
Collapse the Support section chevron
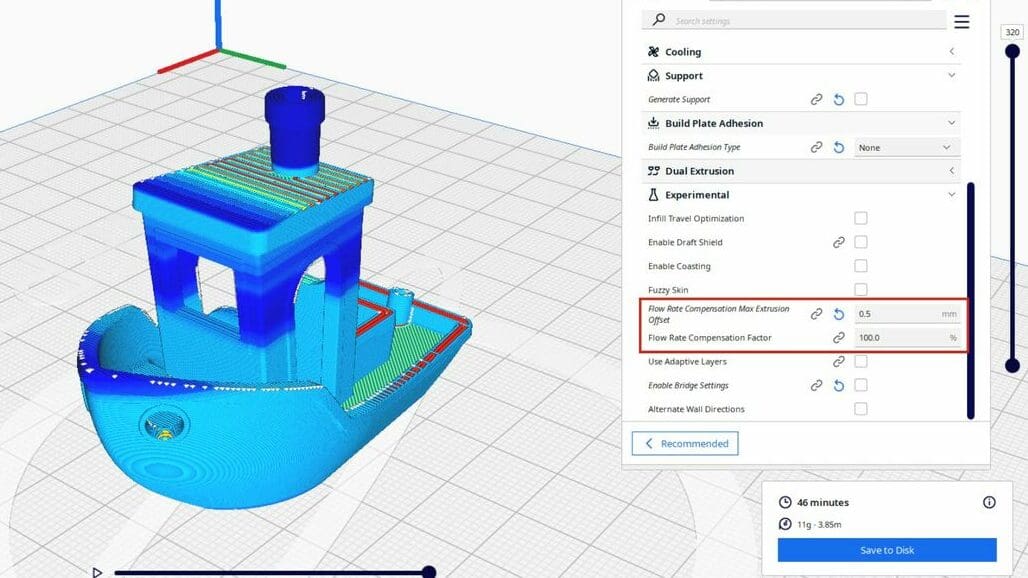tap(951, 75)
